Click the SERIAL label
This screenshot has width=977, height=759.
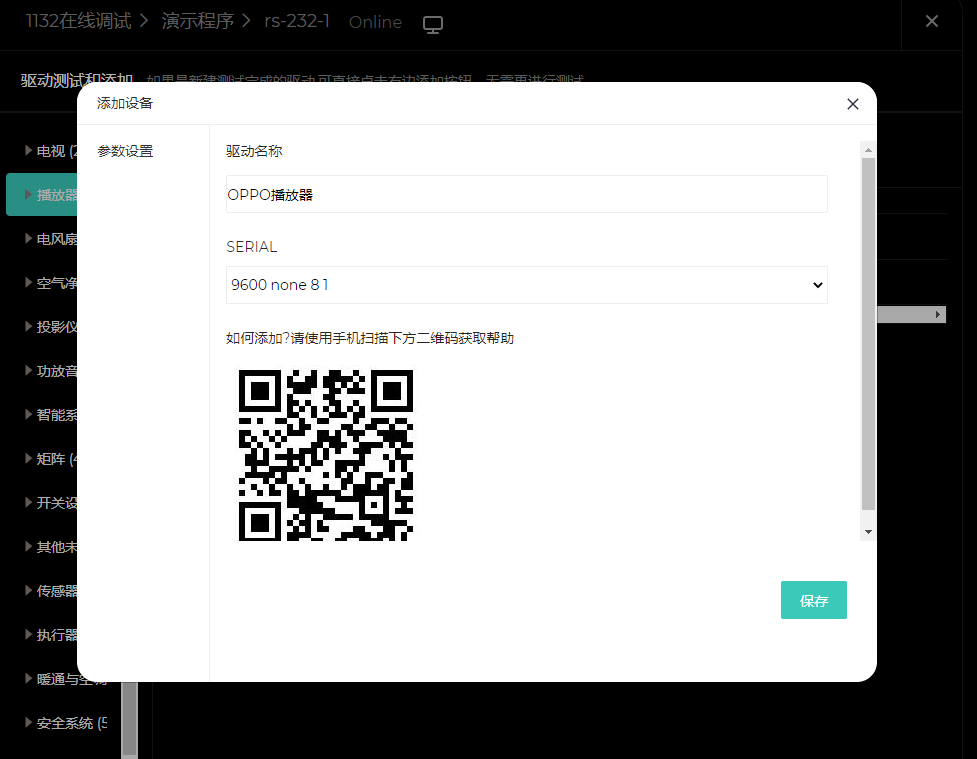pyautogui.click(x=252, y=247)
